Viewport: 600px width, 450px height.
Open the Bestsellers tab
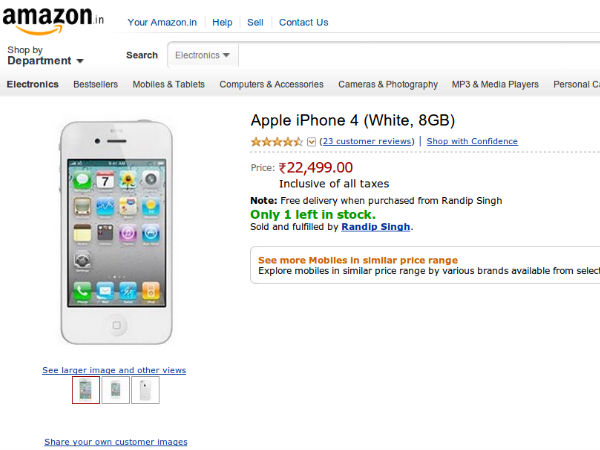(96, 85)
